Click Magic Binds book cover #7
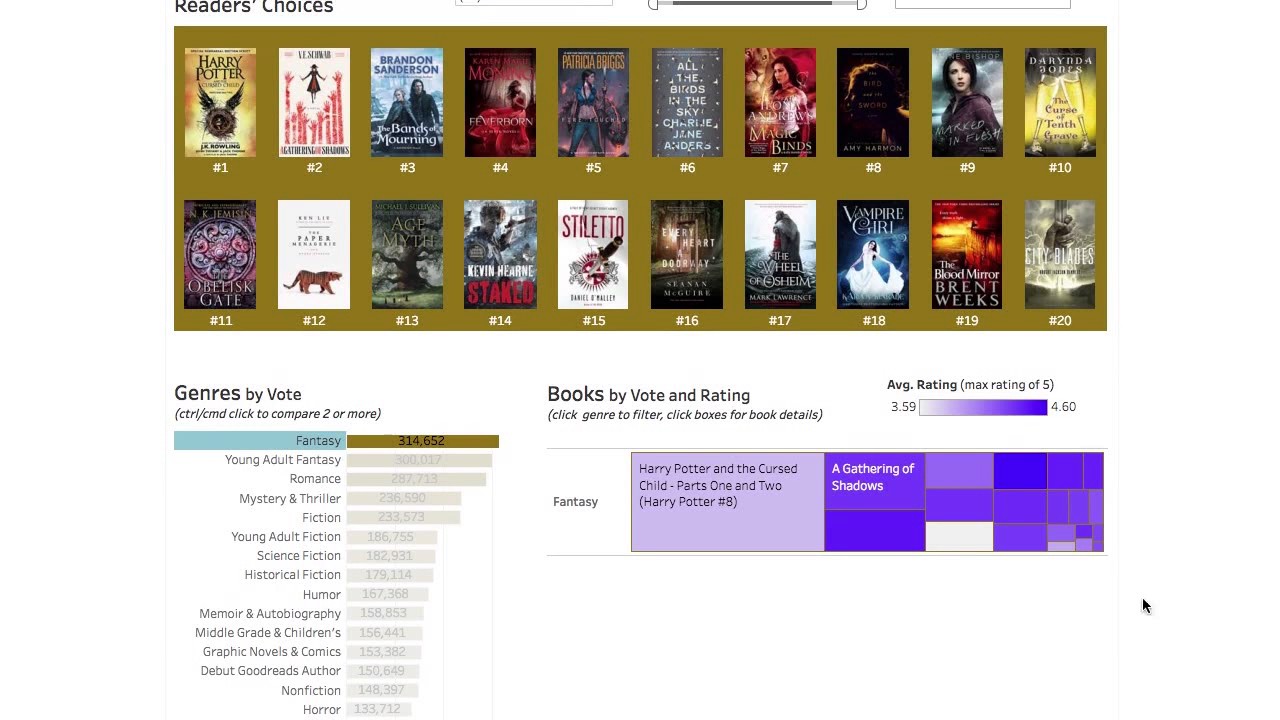Screen dimensions: 1280x720 (780, 102)
